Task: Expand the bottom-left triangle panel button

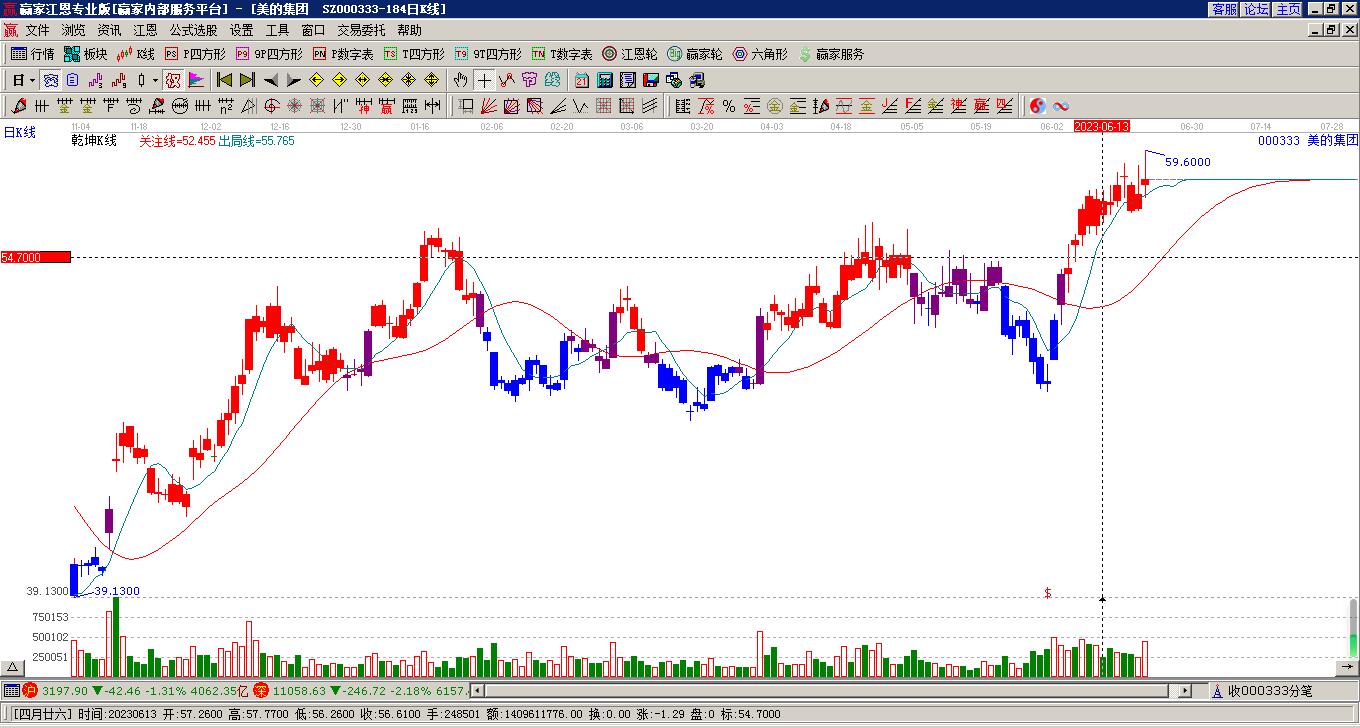Action: (13, 667)
